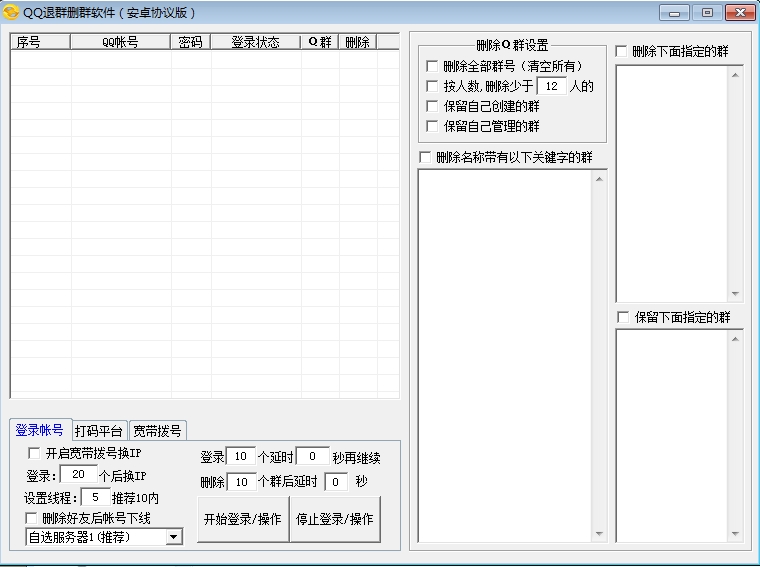This screenshot has width=760, height=567.
Task: Switch to 打码平台 tab
Action: pyautogui.click(x=99, y=430)
